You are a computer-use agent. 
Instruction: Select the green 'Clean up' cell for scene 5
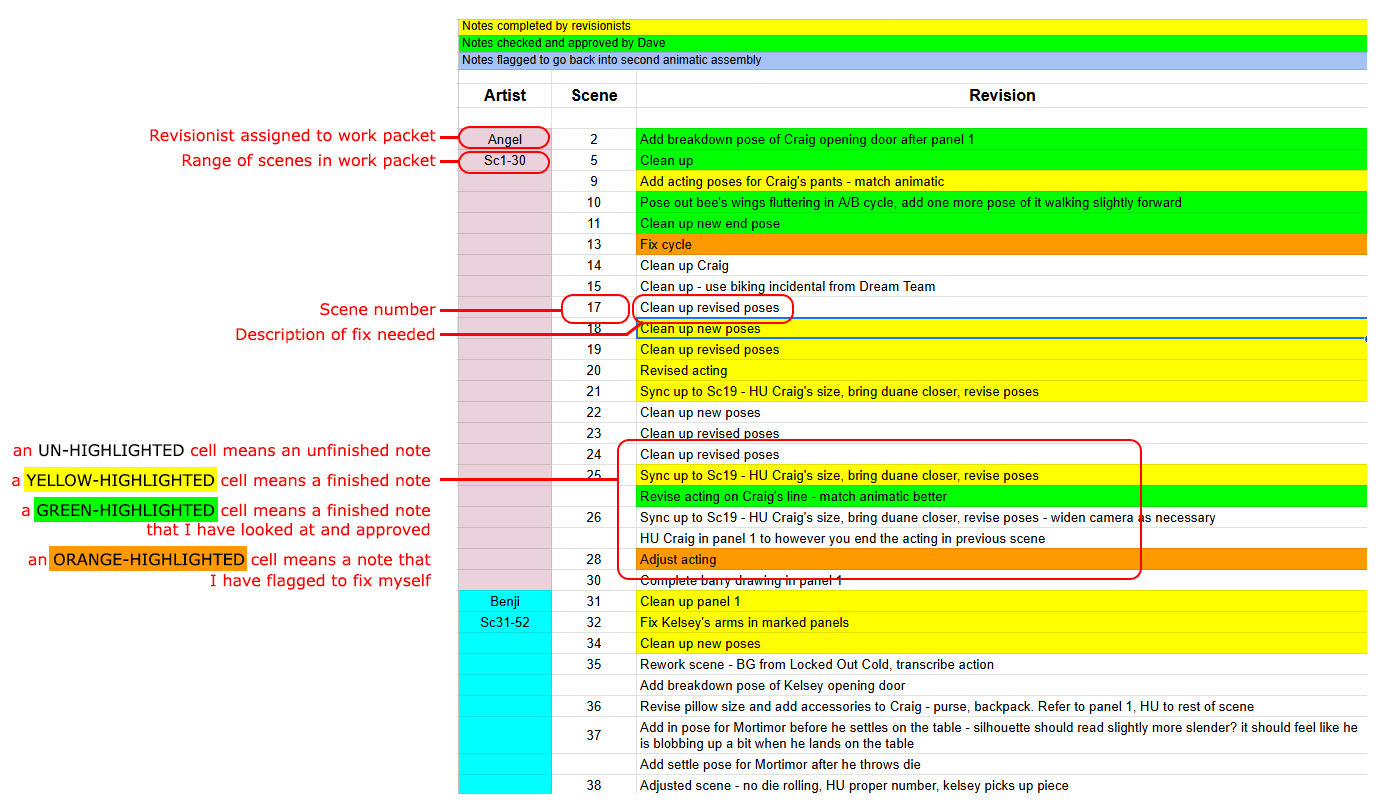[1002, 160]
